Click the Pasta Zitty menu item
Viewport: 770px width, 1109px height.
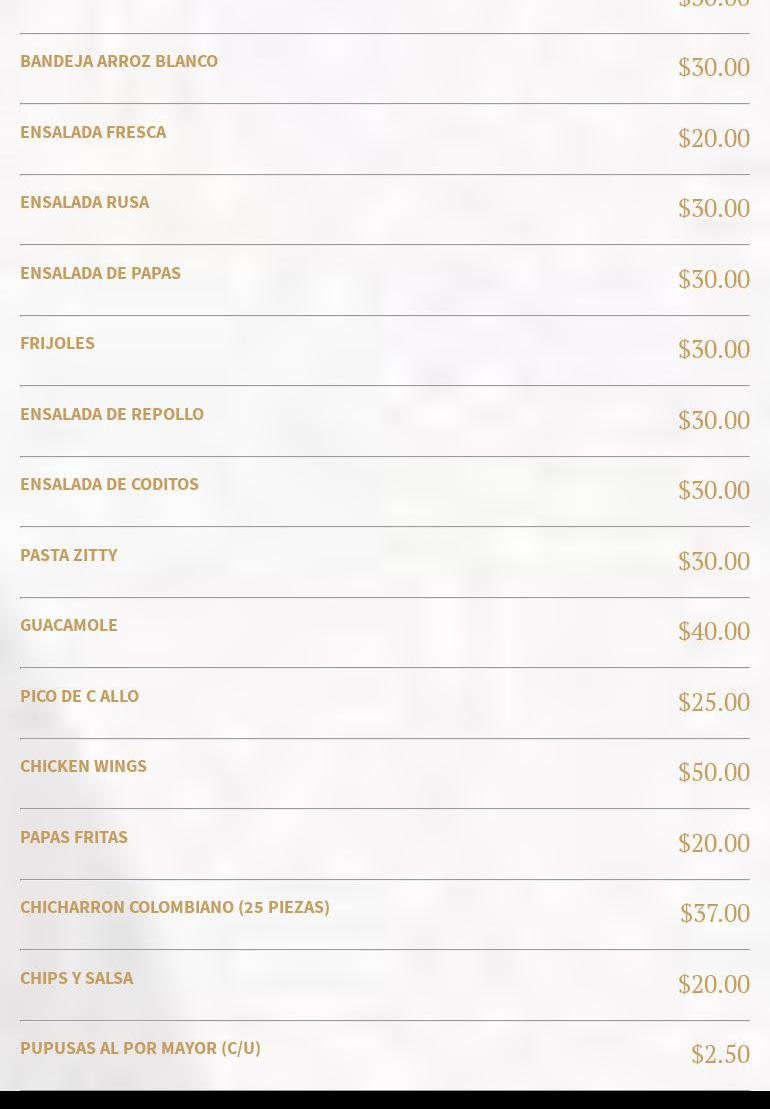point(69,555)
